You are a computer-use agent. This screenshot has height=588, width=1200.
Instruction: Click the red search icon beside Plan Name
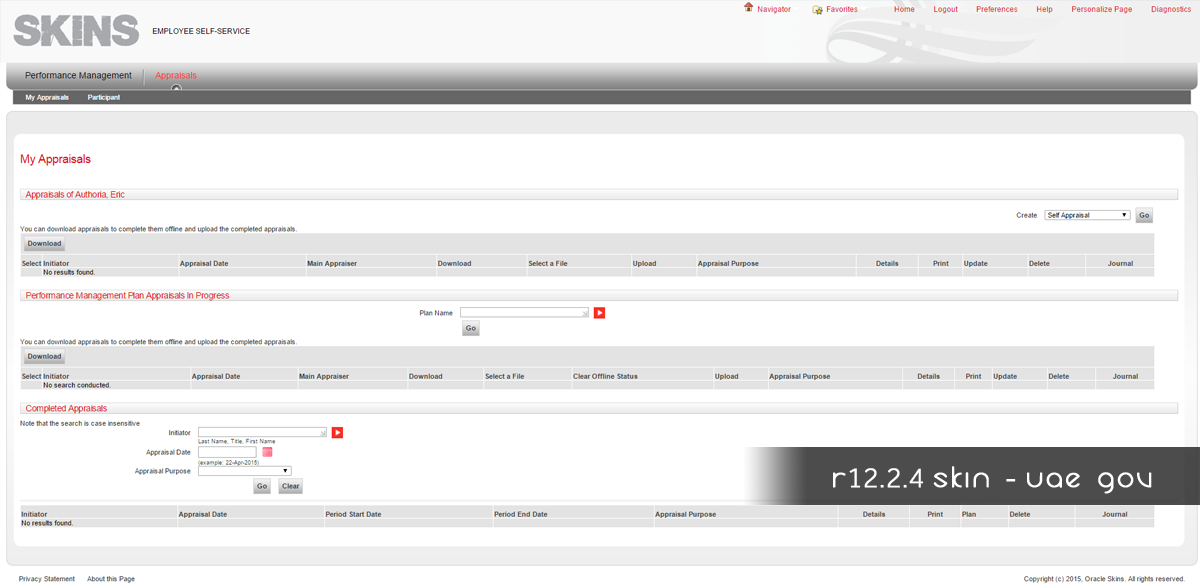pyautogui.click(x=600, y=313)
